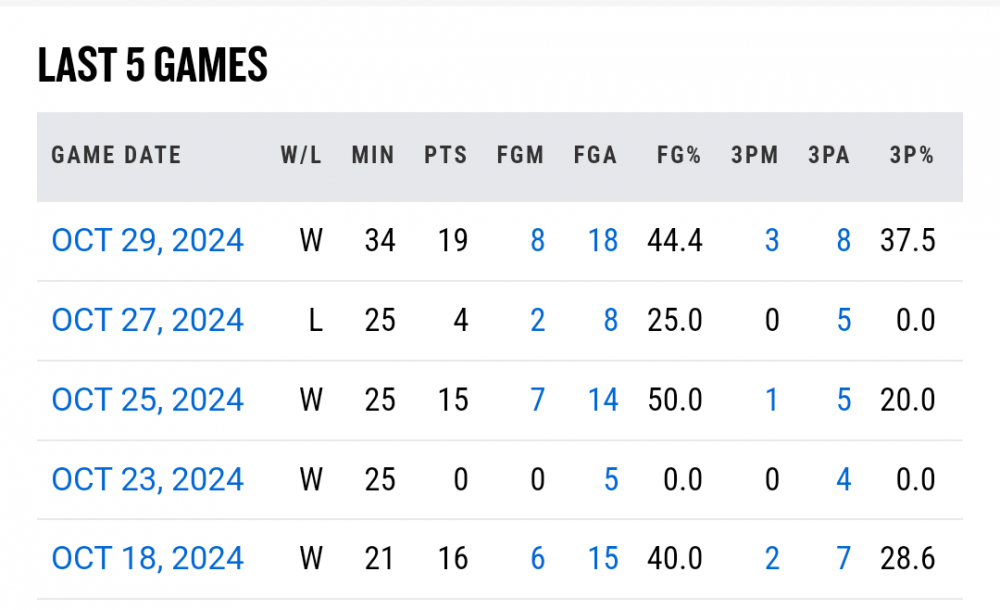Open the Oct 25, 2024 game link

148,400
